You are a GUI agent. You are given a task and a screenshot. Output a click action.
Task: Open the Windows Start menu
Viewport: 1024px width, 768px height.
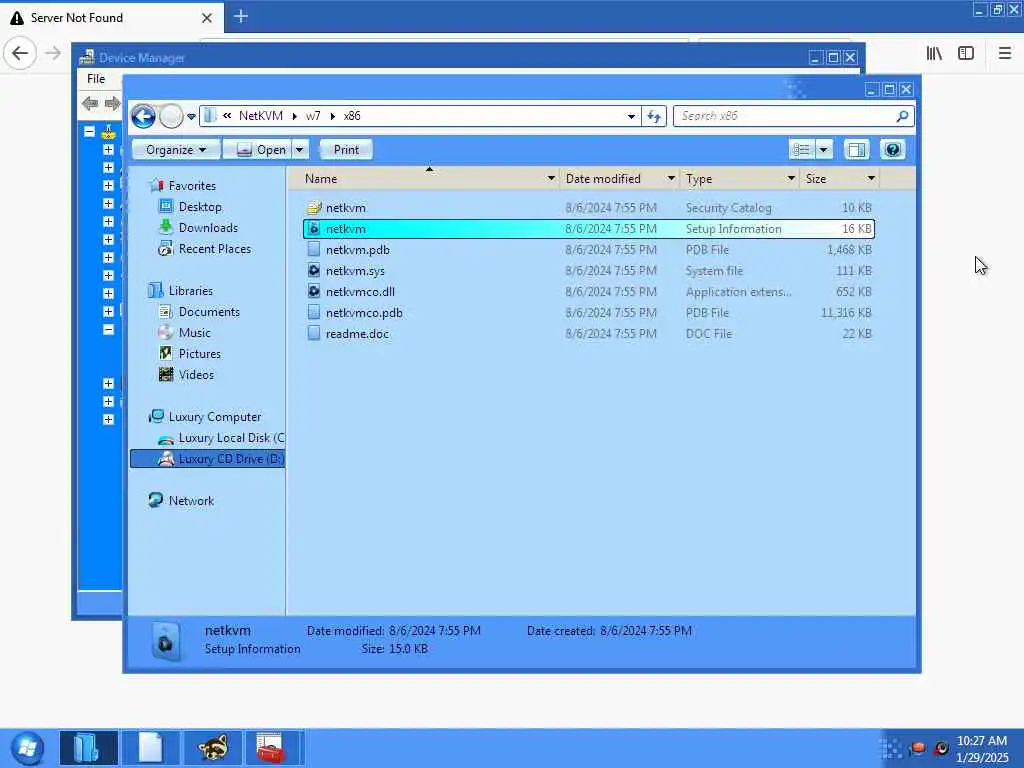[x=27, y=748]
